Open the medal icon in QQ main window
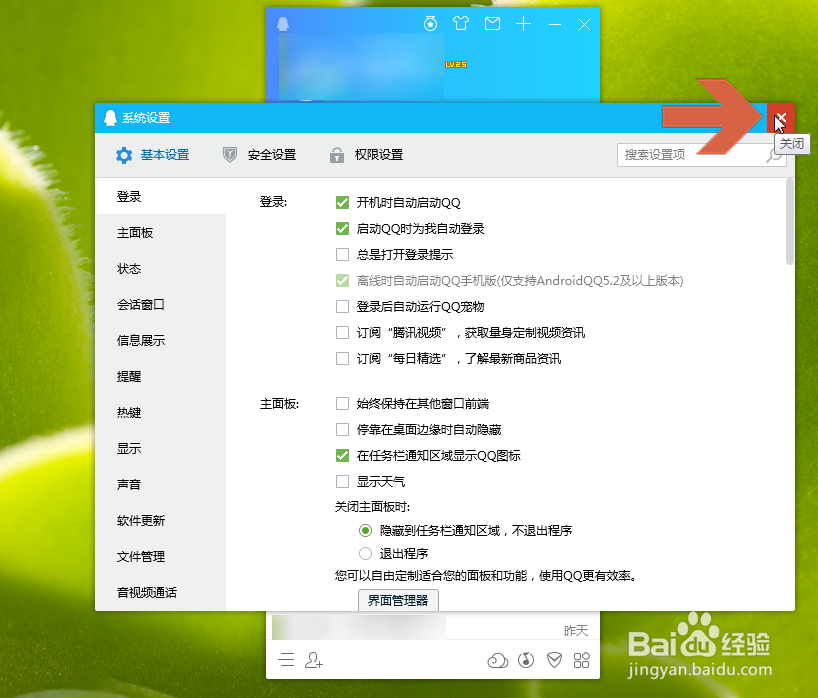The height and width of the screenshot is (698, 818). tap(430, 23)
